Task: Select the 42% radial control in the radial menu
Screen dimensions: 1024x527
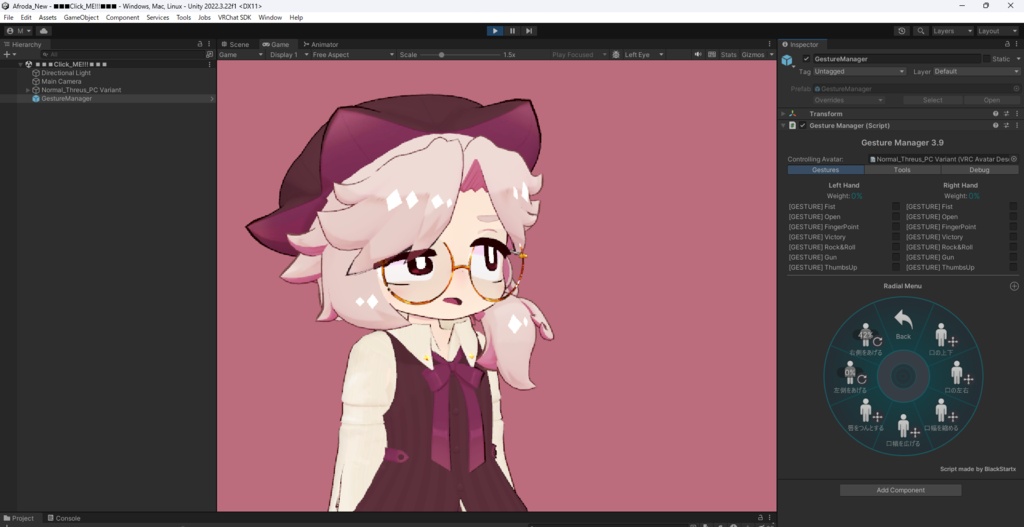Action: click(x=865, y=340)
